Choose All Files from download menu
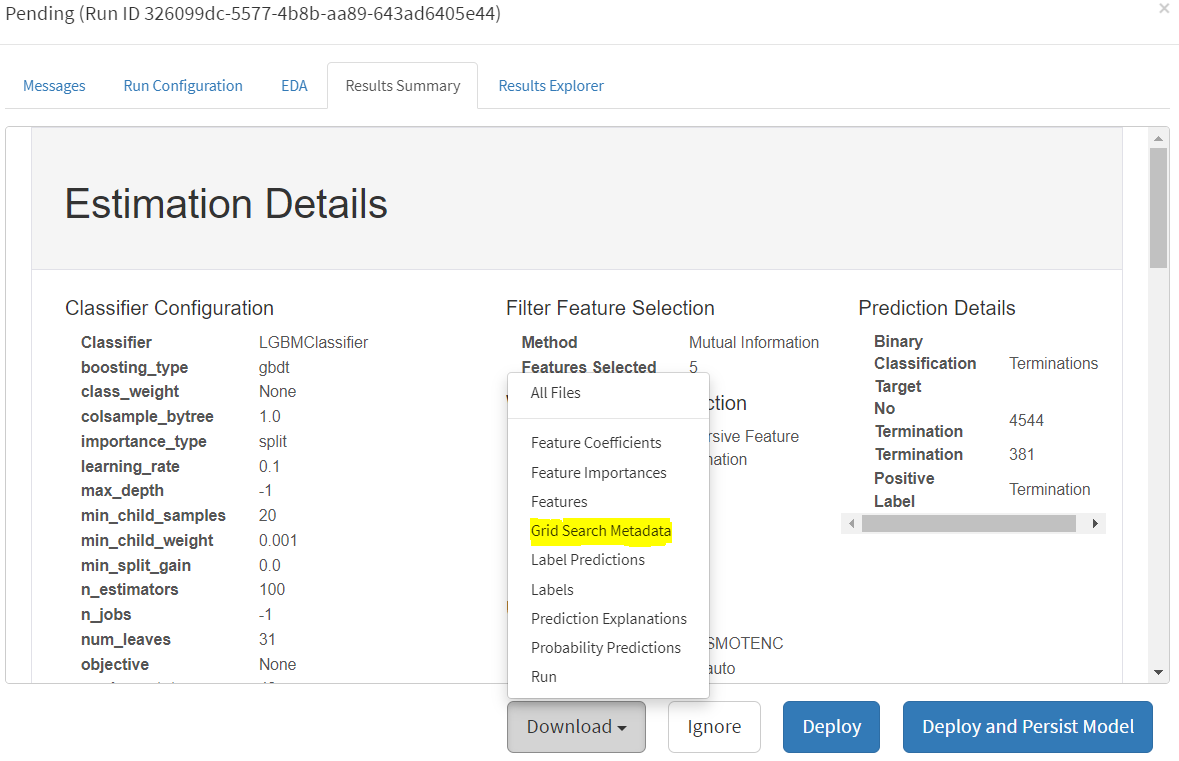This screenshot has height=761, width=1179. [x=555, y=393]
